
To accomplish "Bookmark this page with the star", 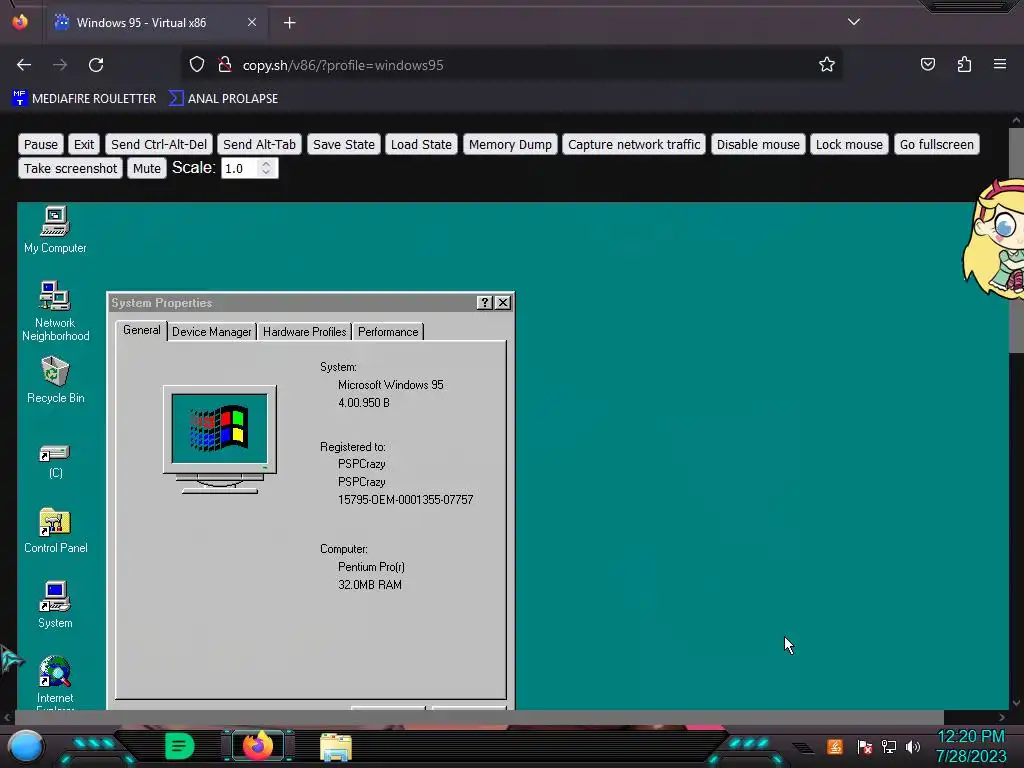I will (827, 64).
